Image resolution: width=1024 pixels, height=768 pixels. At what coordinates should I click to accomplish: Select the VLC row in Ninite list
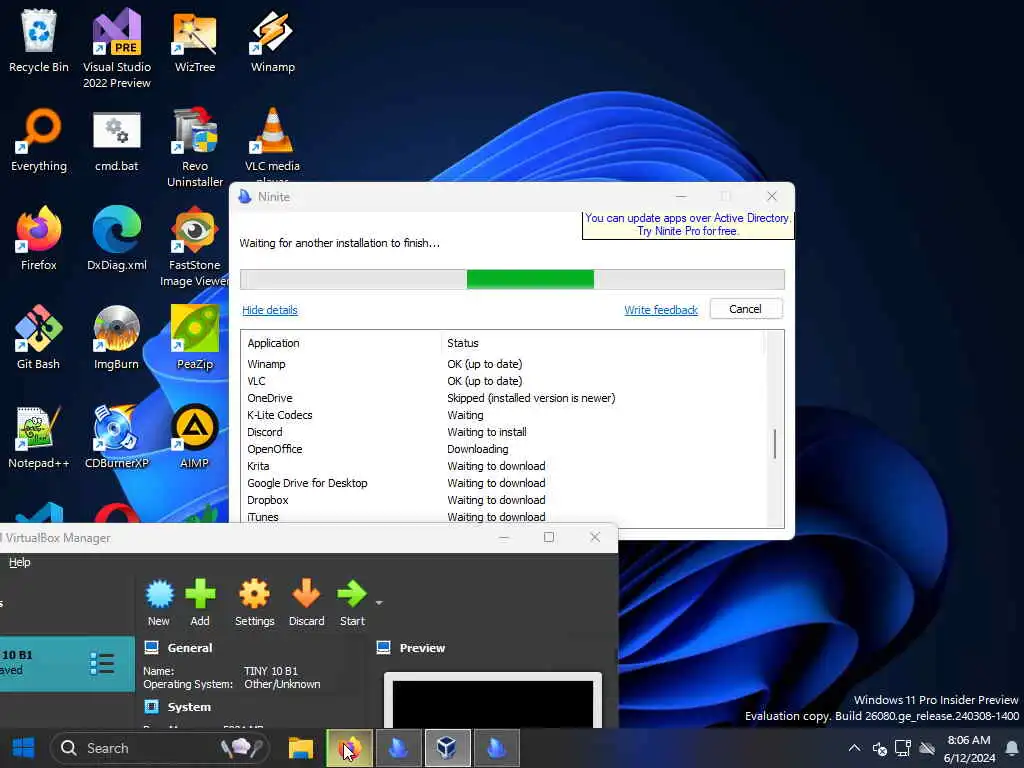pos(503,381)
